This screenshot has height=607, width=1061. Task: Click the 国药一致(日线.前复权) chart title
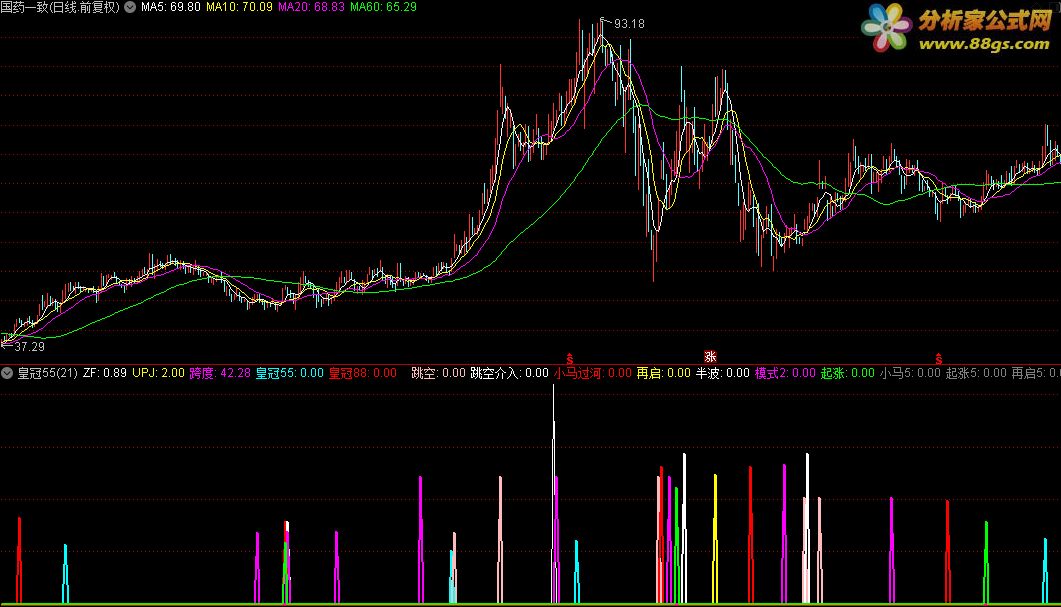pos(60,7)
